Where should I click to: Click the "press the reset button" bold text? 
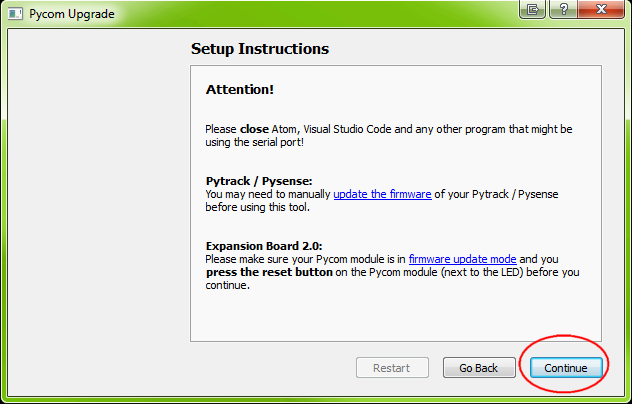(269, 272)
